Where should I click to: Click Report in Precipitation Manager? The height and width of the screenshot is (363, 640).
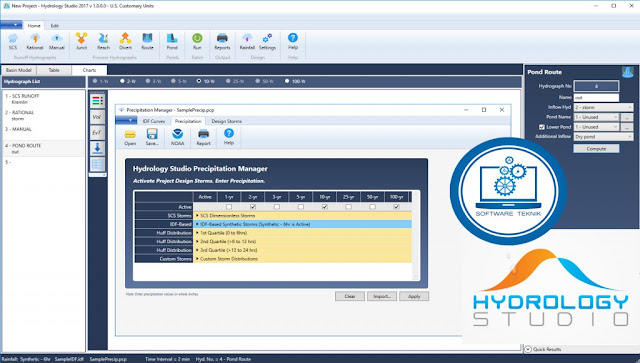203,137
